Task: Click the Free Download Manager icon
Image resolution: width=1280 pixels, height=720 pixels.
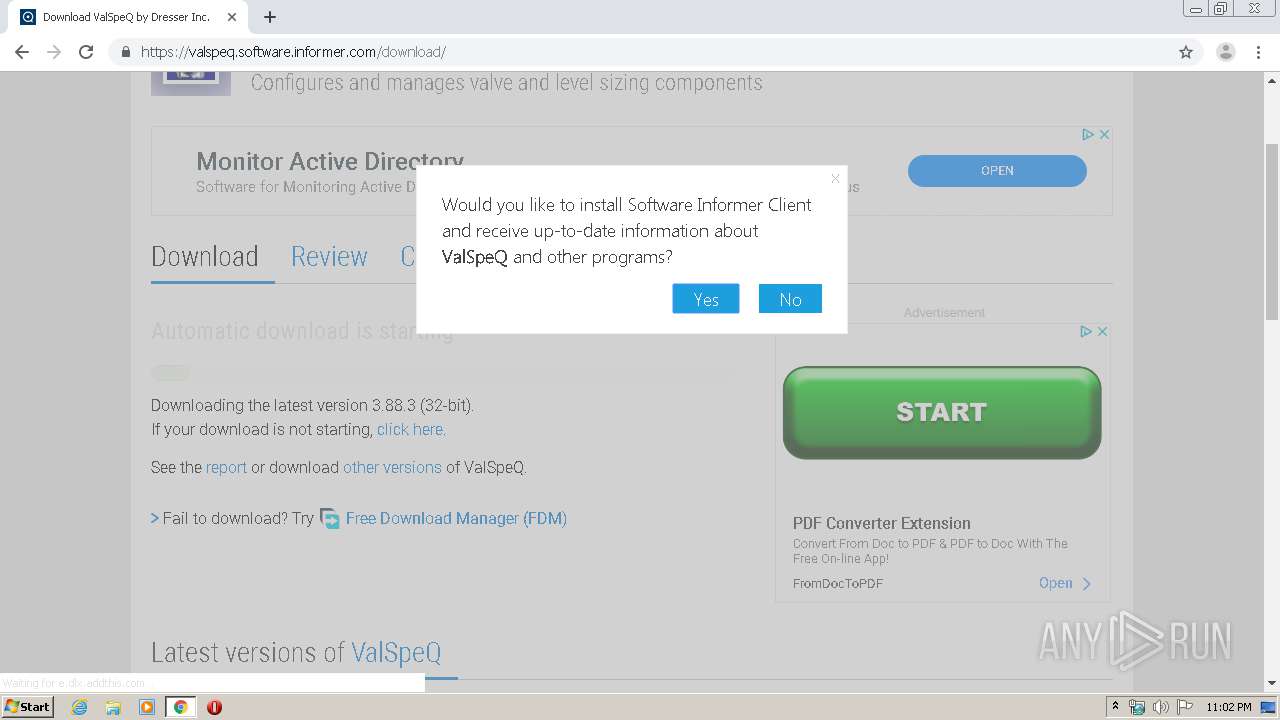Action: (330, 518)
